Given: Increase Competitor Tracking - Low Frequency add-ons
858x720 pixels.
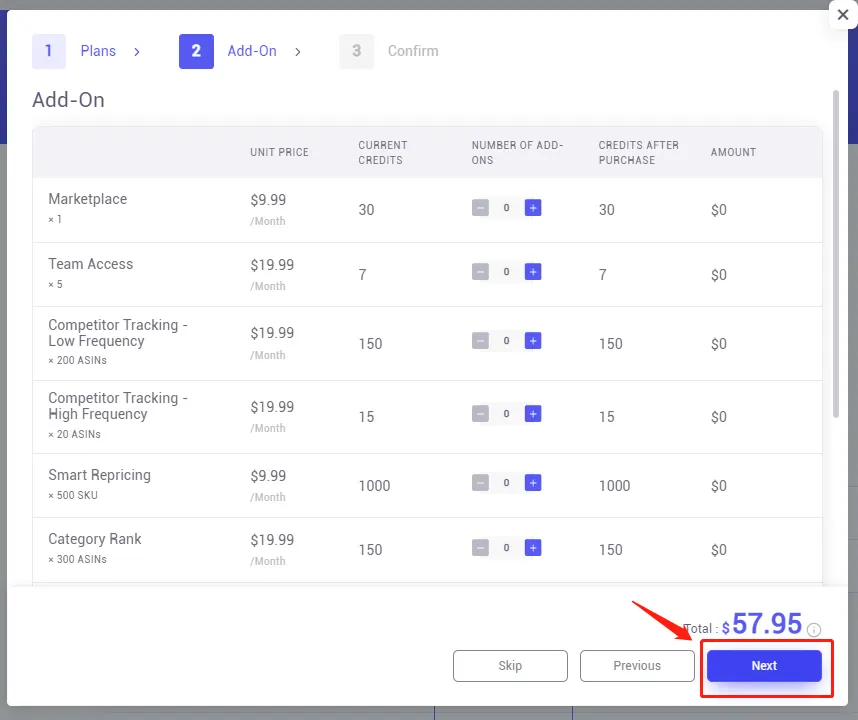Looking at the screenshot, I should point(533,342).
